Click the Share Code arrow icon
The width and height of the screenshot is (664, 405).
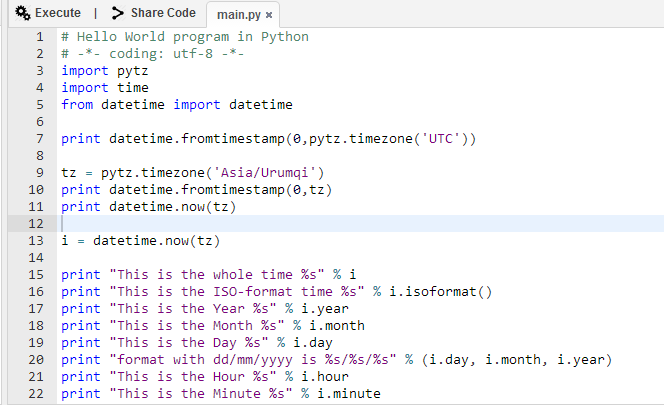(117, 13)
